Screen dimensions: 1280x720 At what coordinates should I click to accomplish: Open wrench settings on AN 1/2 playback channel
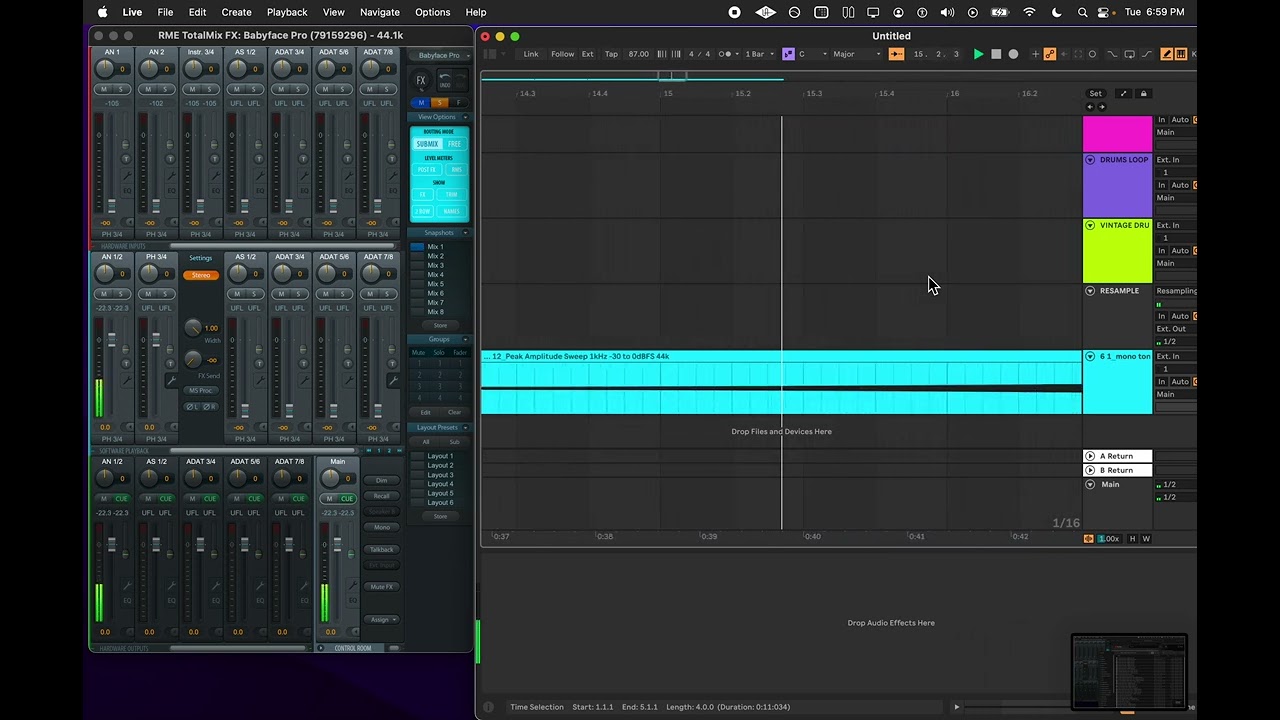[127, 380]
